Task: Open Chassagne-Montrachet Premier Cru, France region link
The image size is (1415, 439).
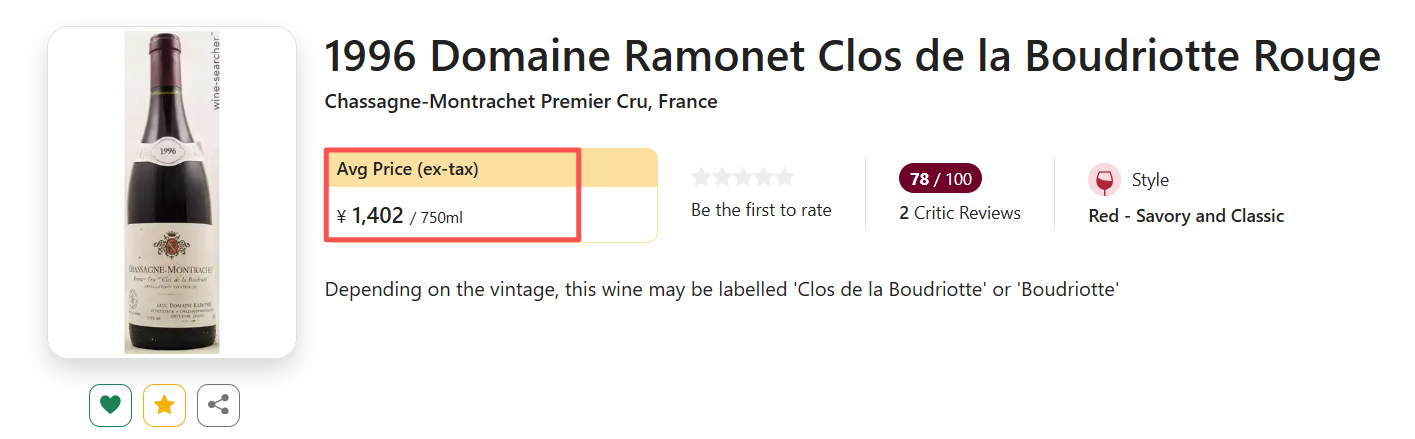Action: coord(521,102)
